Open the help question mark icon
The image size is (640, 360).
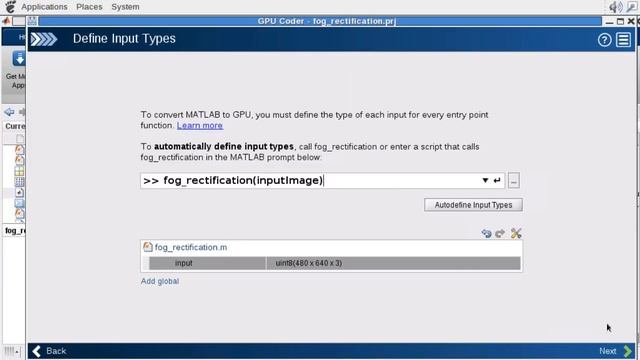(604, 40)
